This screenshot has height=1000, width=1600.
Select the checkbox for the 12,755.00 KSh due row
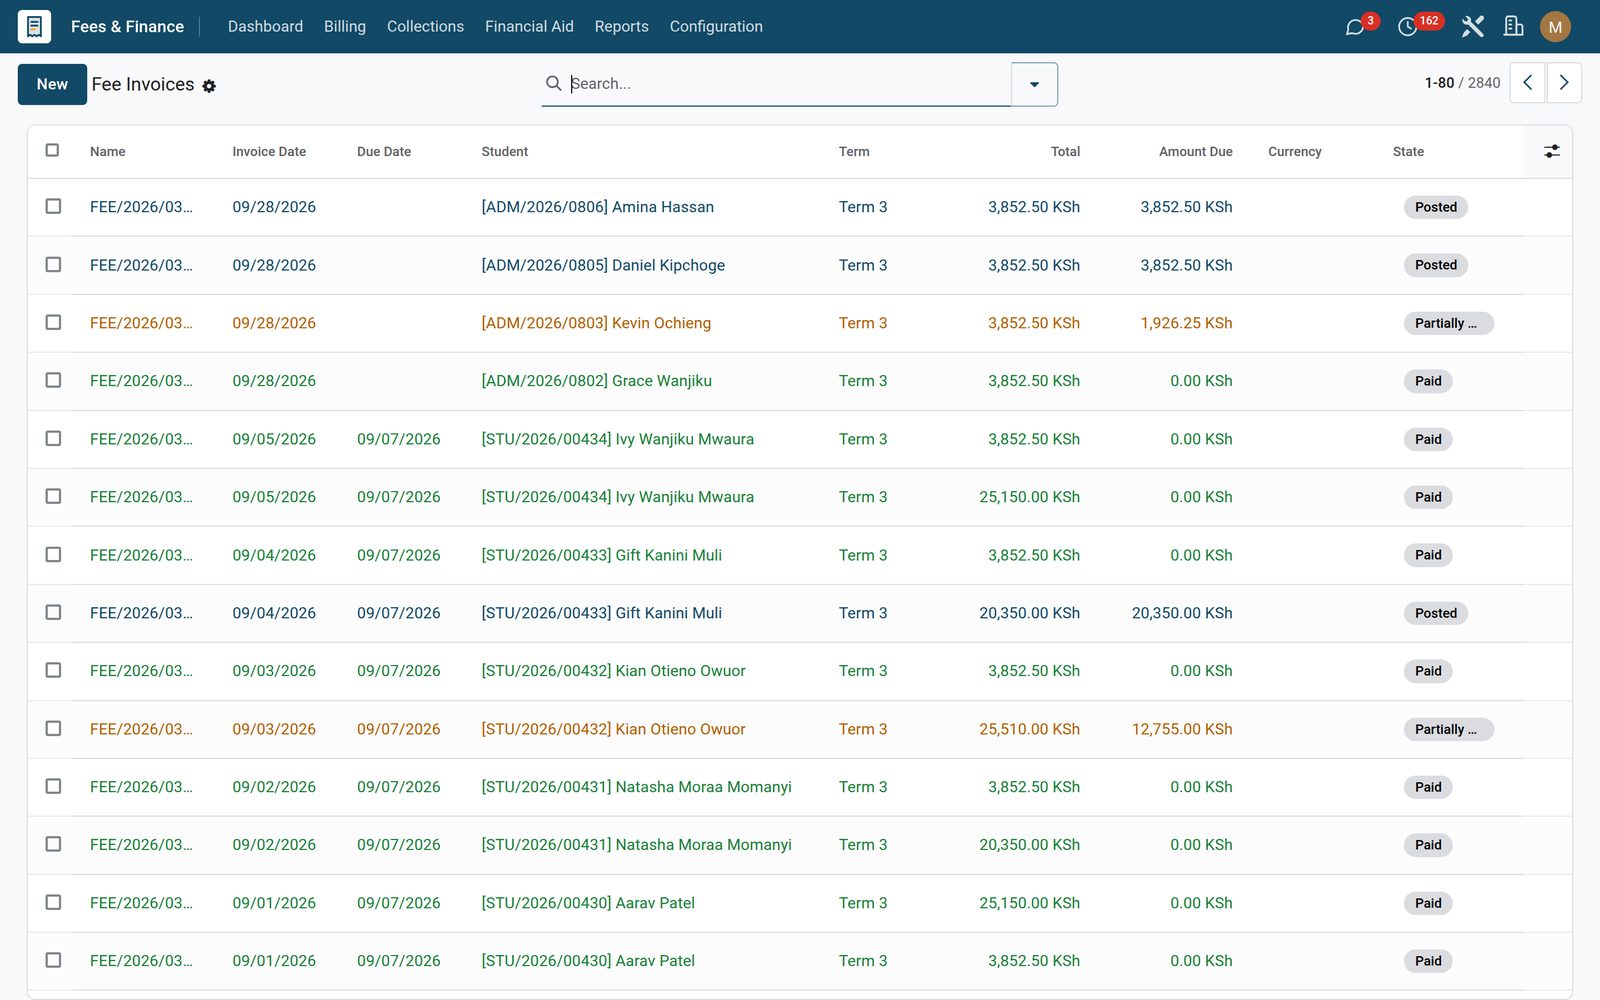tap(53, 728)
